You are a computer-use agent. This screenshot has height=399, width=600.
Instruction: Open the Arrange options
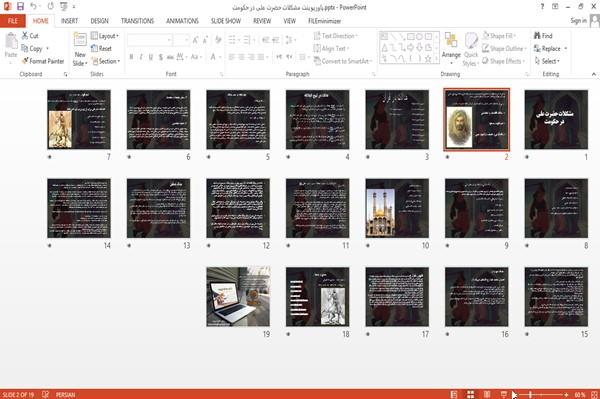451,49
